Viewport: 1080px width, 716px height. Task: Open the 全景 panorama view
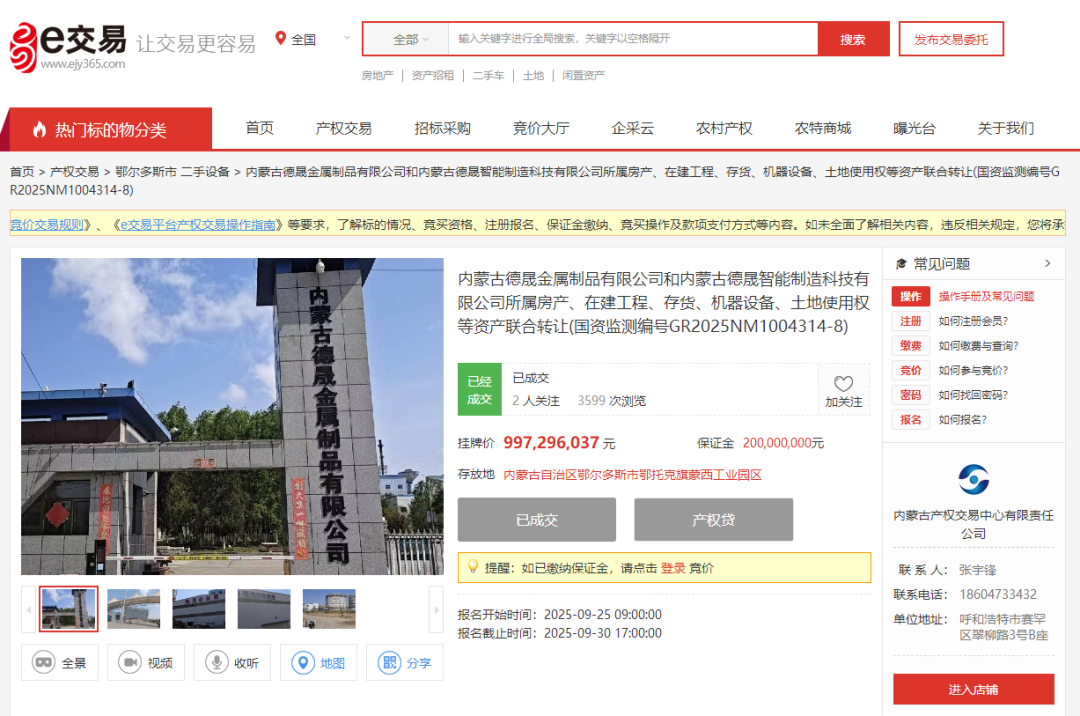[x=59, y=662]
